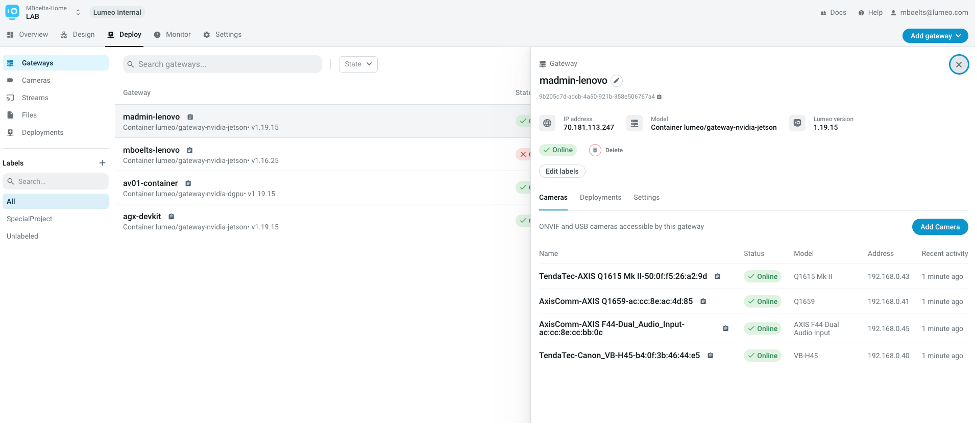Click the Edit labels button
This screenshot has height=424, width=977.
pyautogui.click(x=562, y=171)
